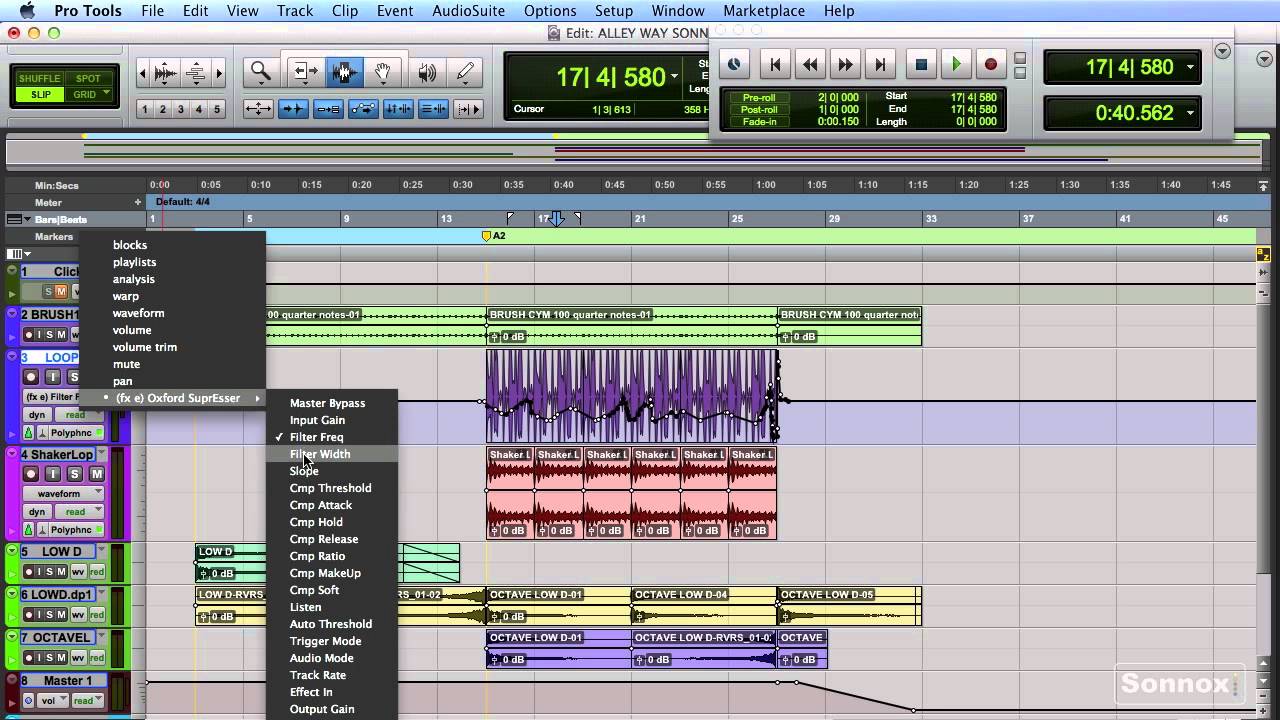Select the Trim tool
1280x720 pixels.
coord(304,72)
